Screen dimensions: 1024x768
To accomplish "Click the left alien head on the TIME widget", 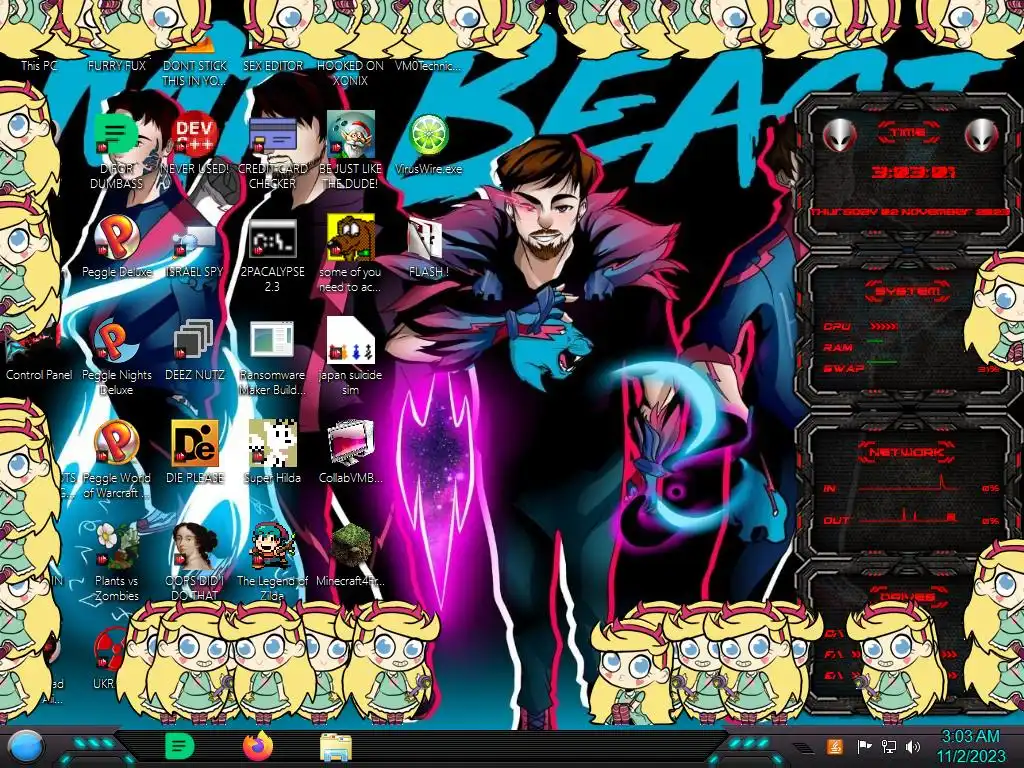I will click(x=839, y=135).
